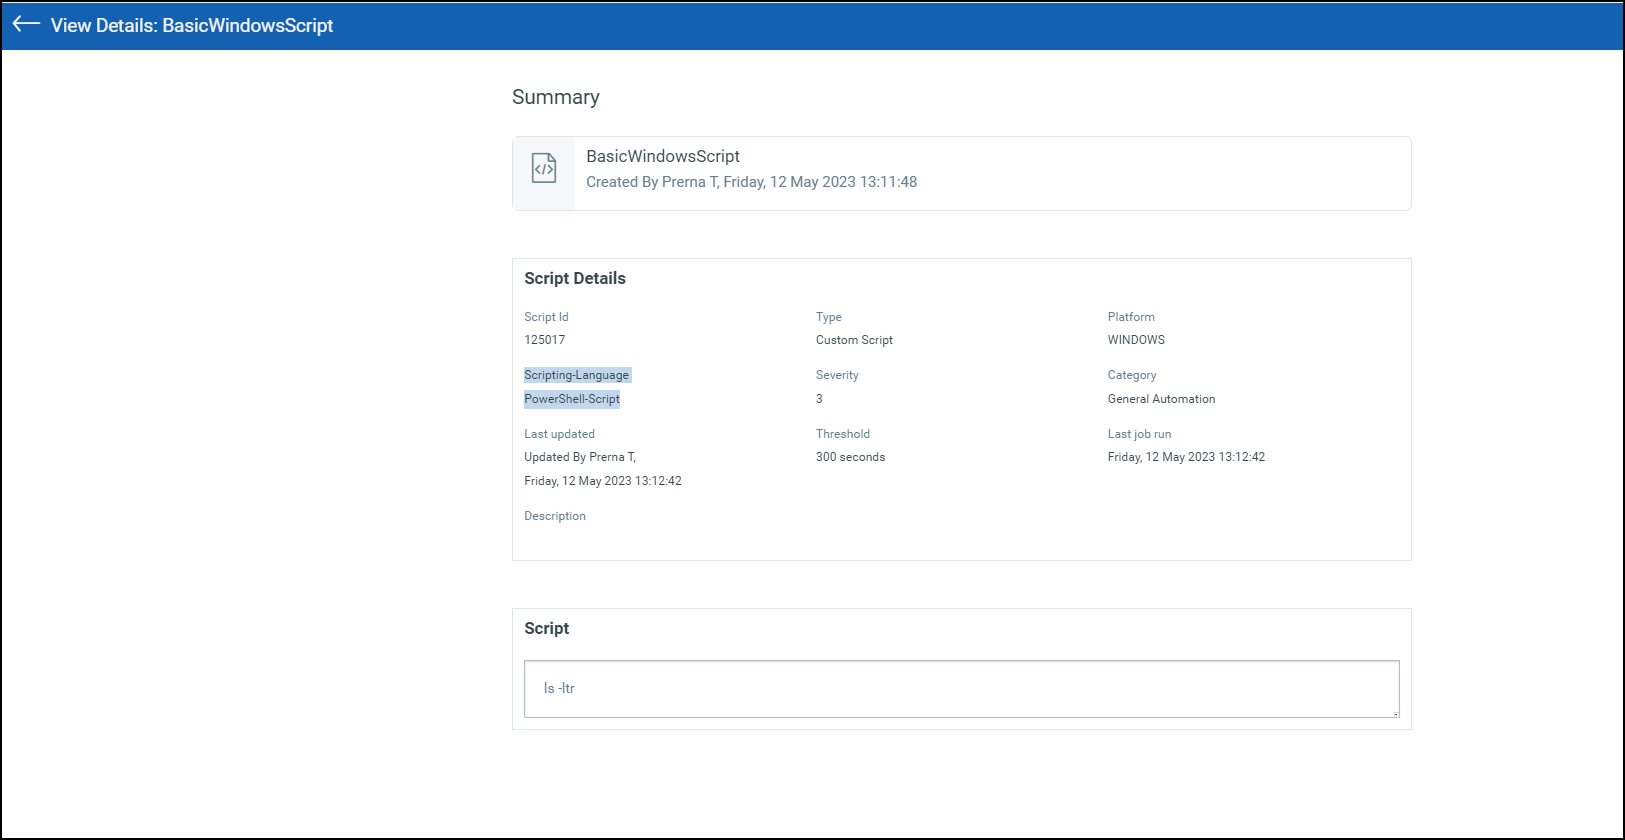Select the last job run date value
This screenshot has width=1625, height=840.
[1186, 457]
